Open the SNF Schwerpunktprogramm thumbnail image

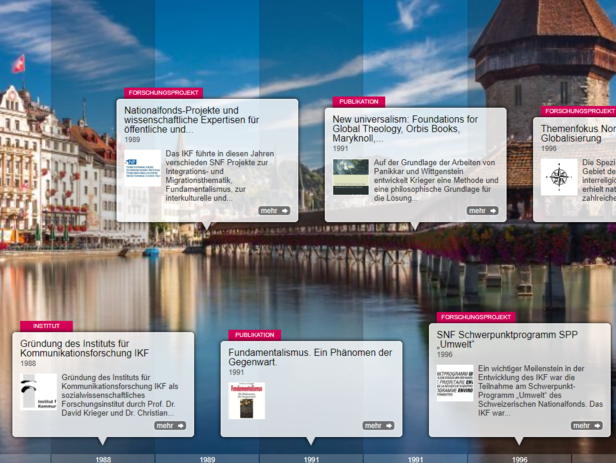point(455,384)
